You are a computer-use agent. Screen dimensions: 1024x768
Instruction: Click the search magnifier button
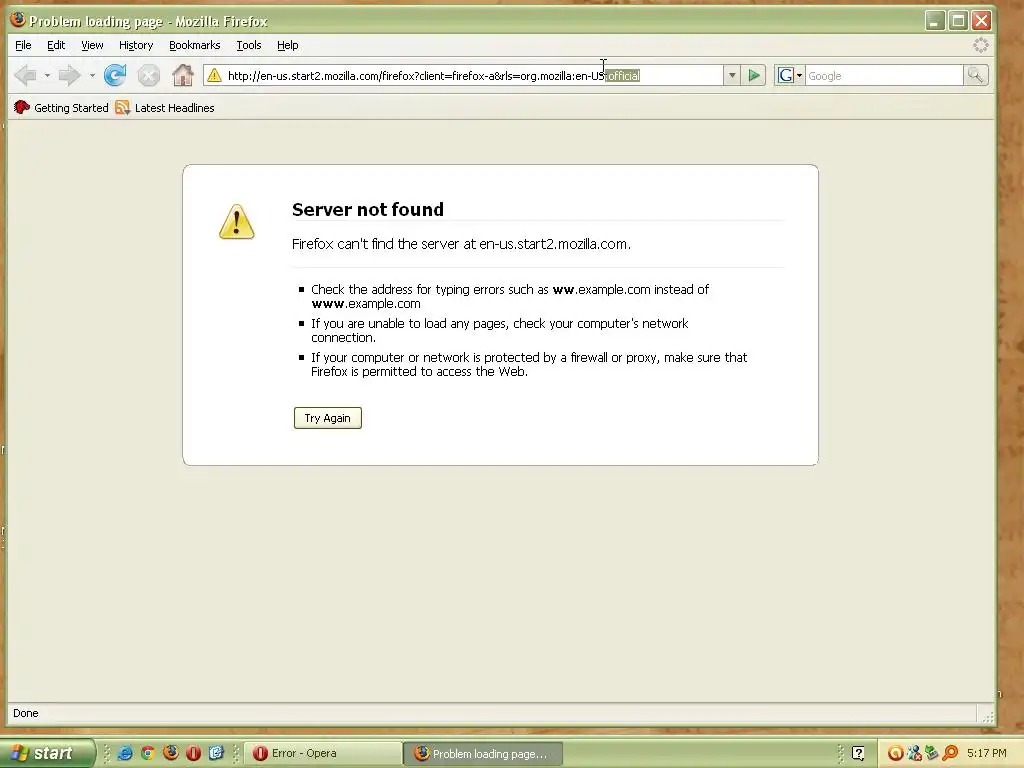point(976,76)
